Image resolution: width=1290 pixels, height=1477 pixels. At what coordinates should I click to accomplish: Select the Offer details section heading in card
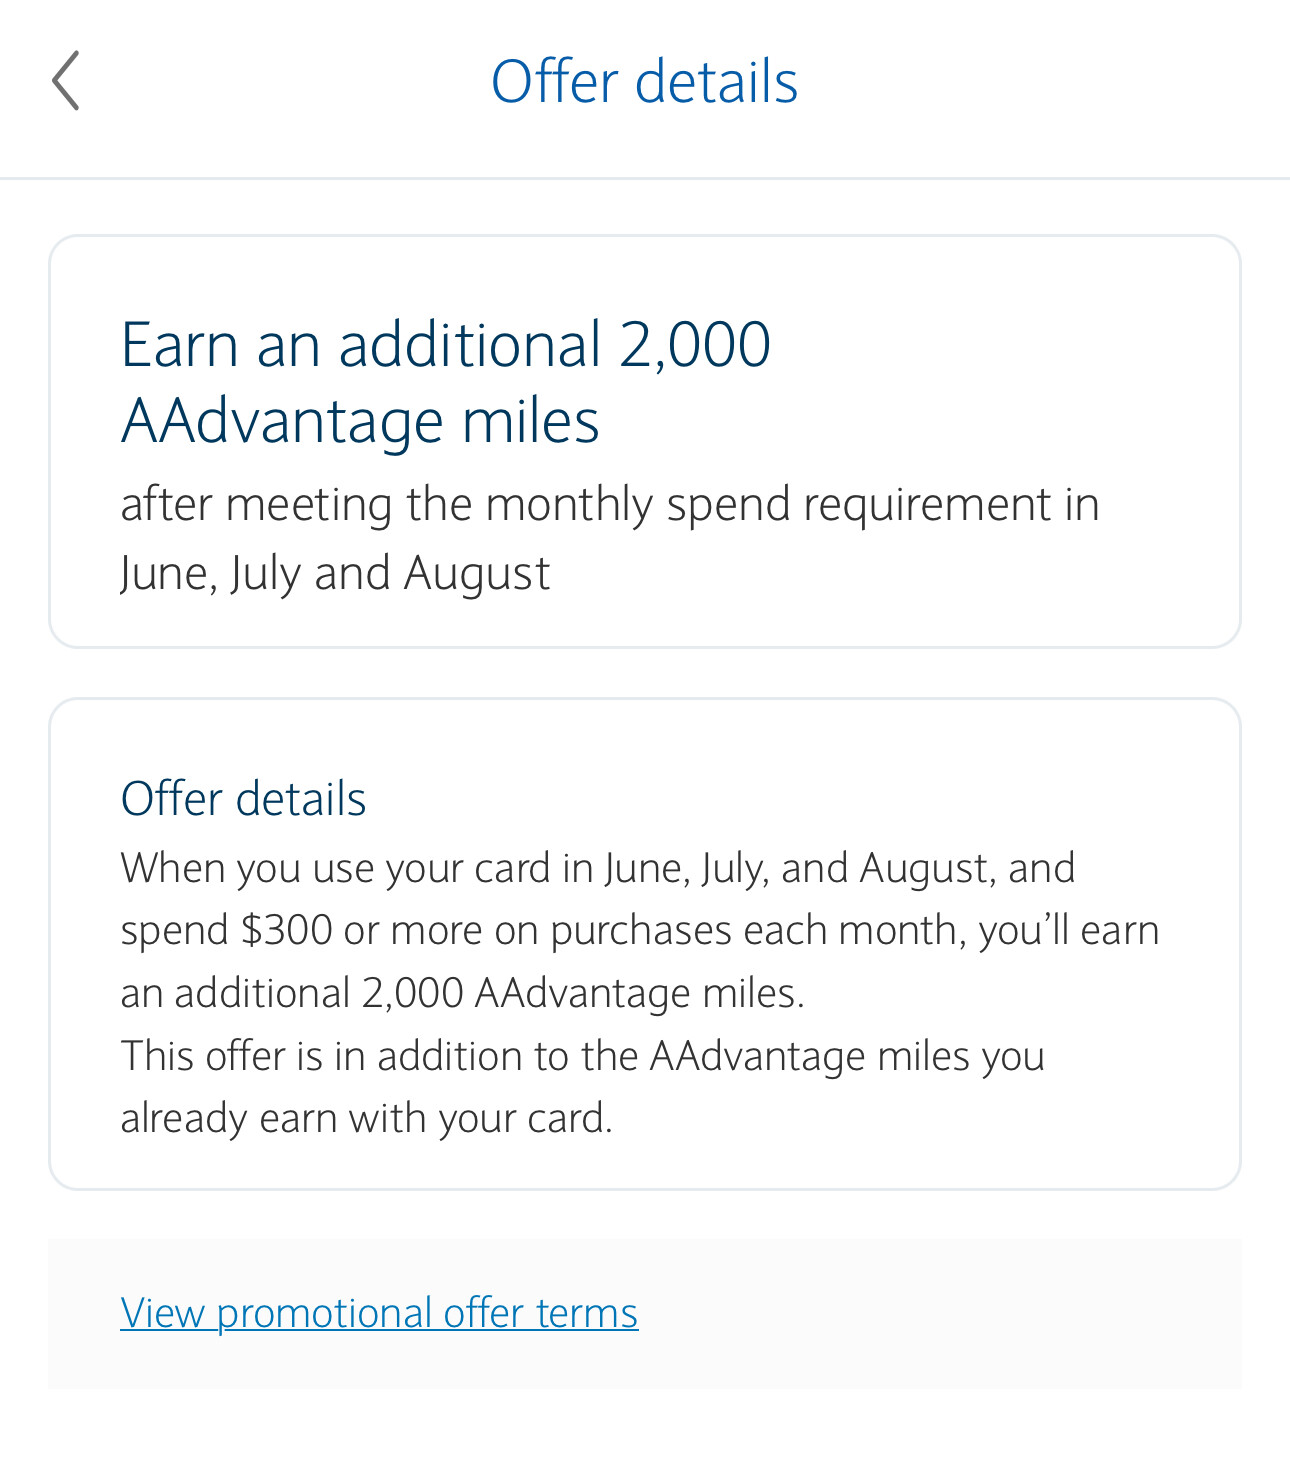[243, 799]
